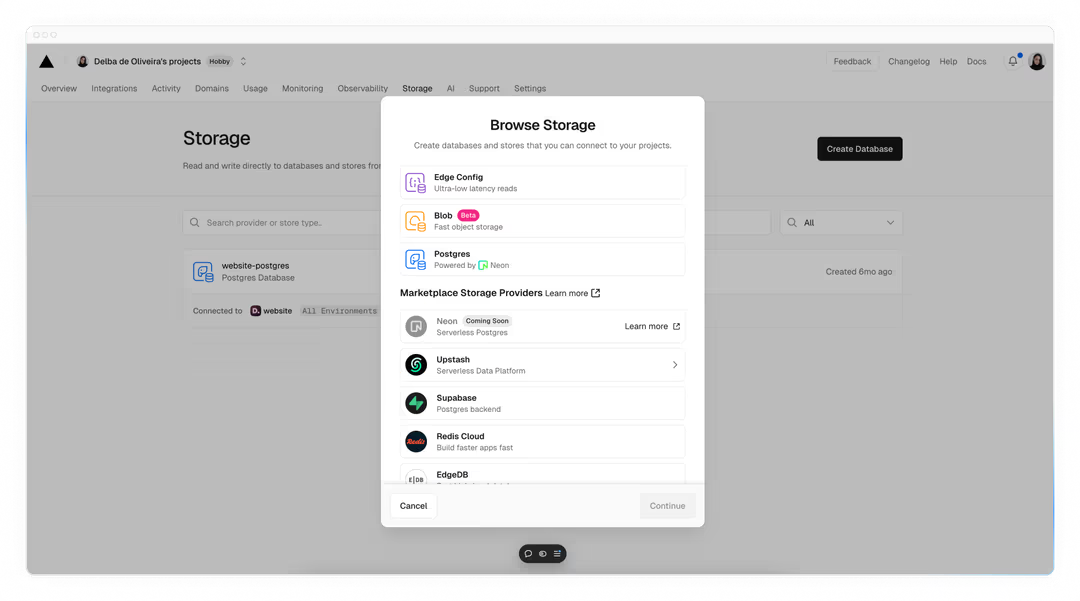
Task: Click the Create Database button
Action: coord(860,149)
